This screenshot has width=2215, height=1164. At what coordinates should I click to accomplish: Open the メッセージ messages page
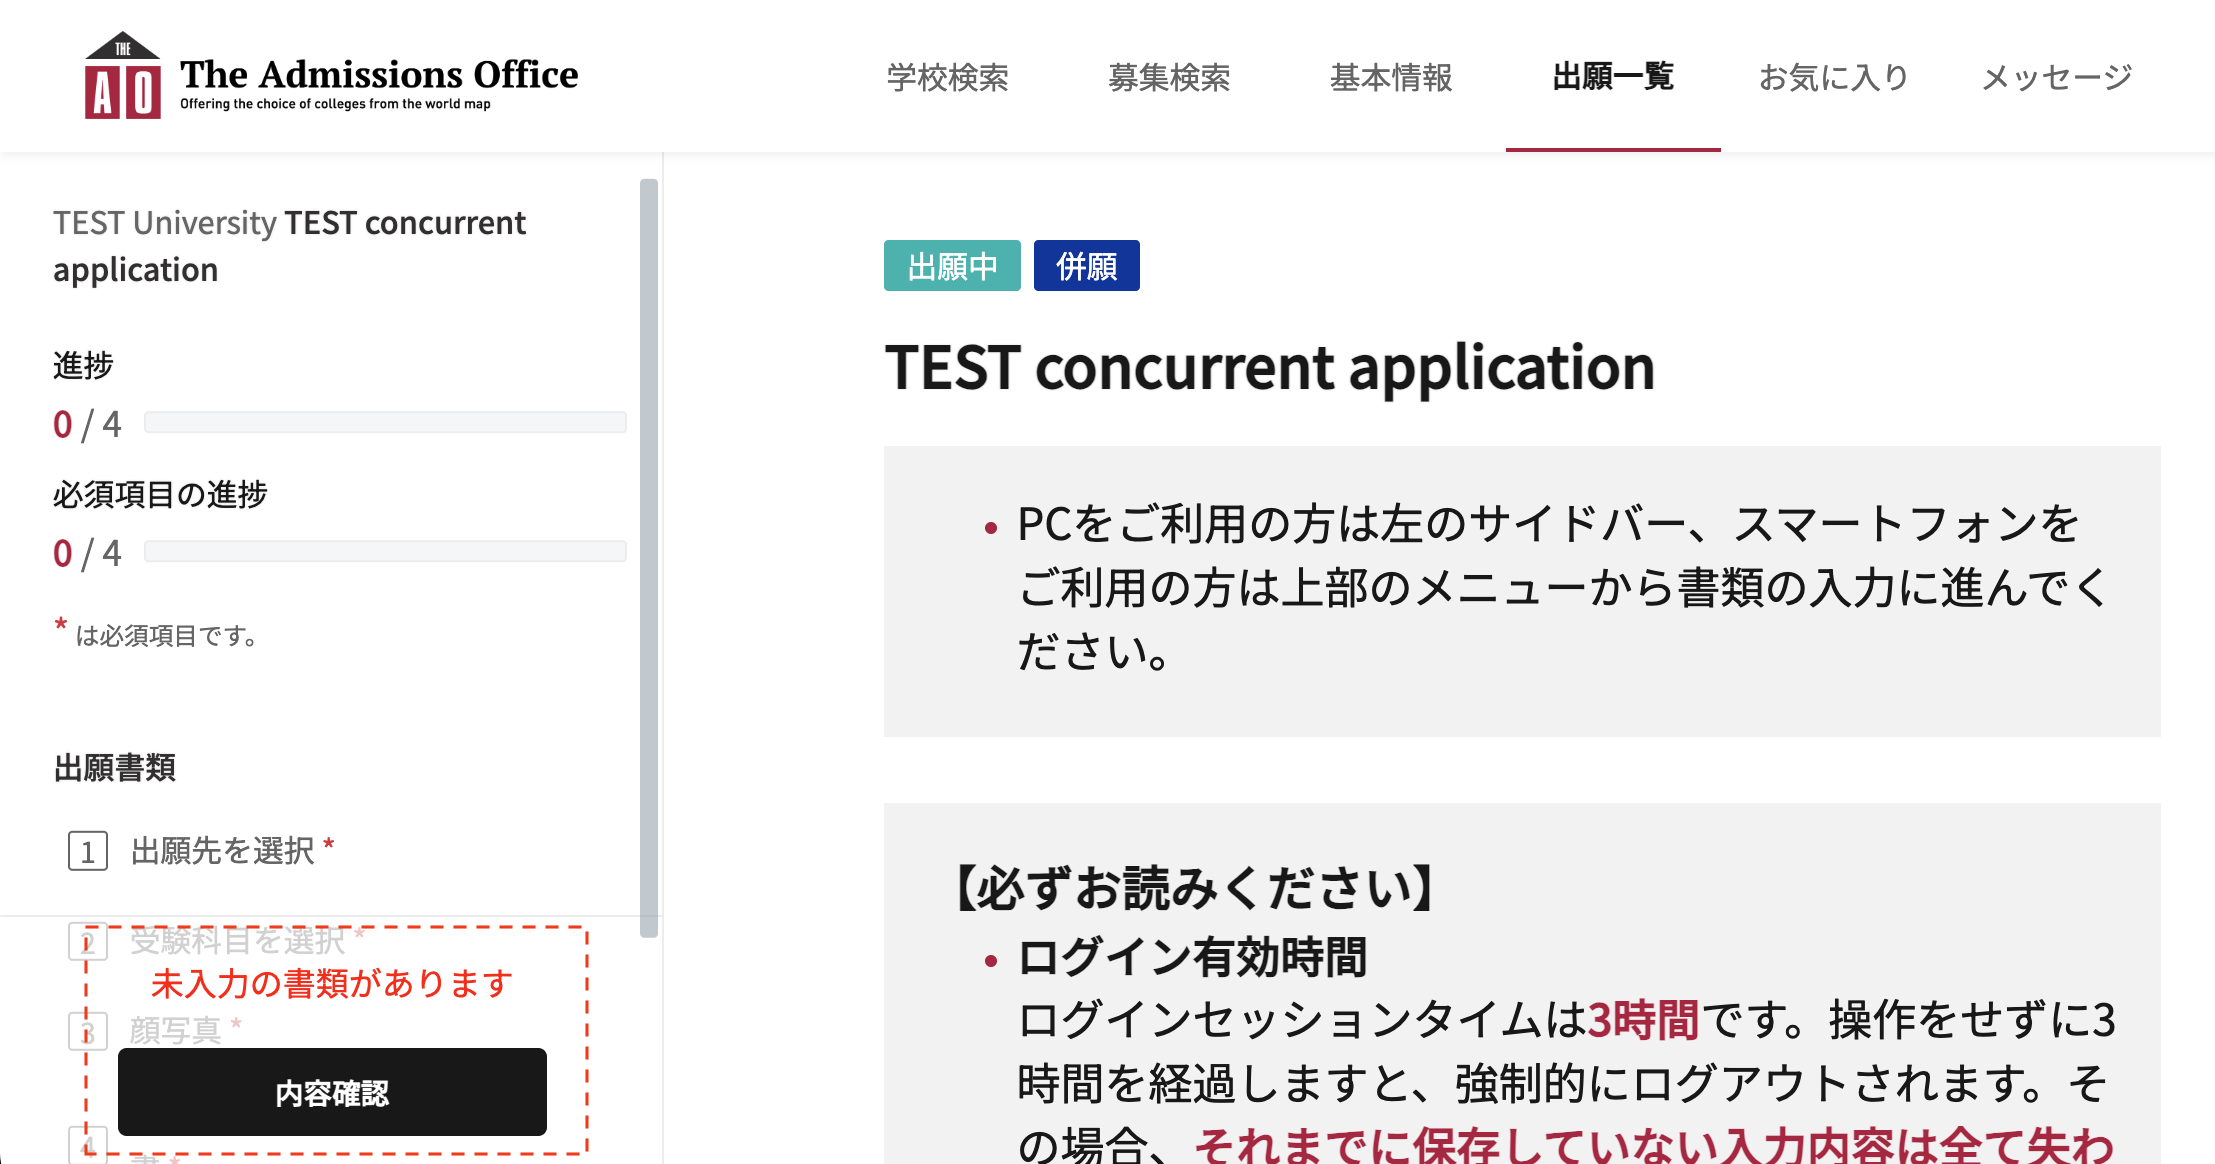click(x=2057, y=77)
